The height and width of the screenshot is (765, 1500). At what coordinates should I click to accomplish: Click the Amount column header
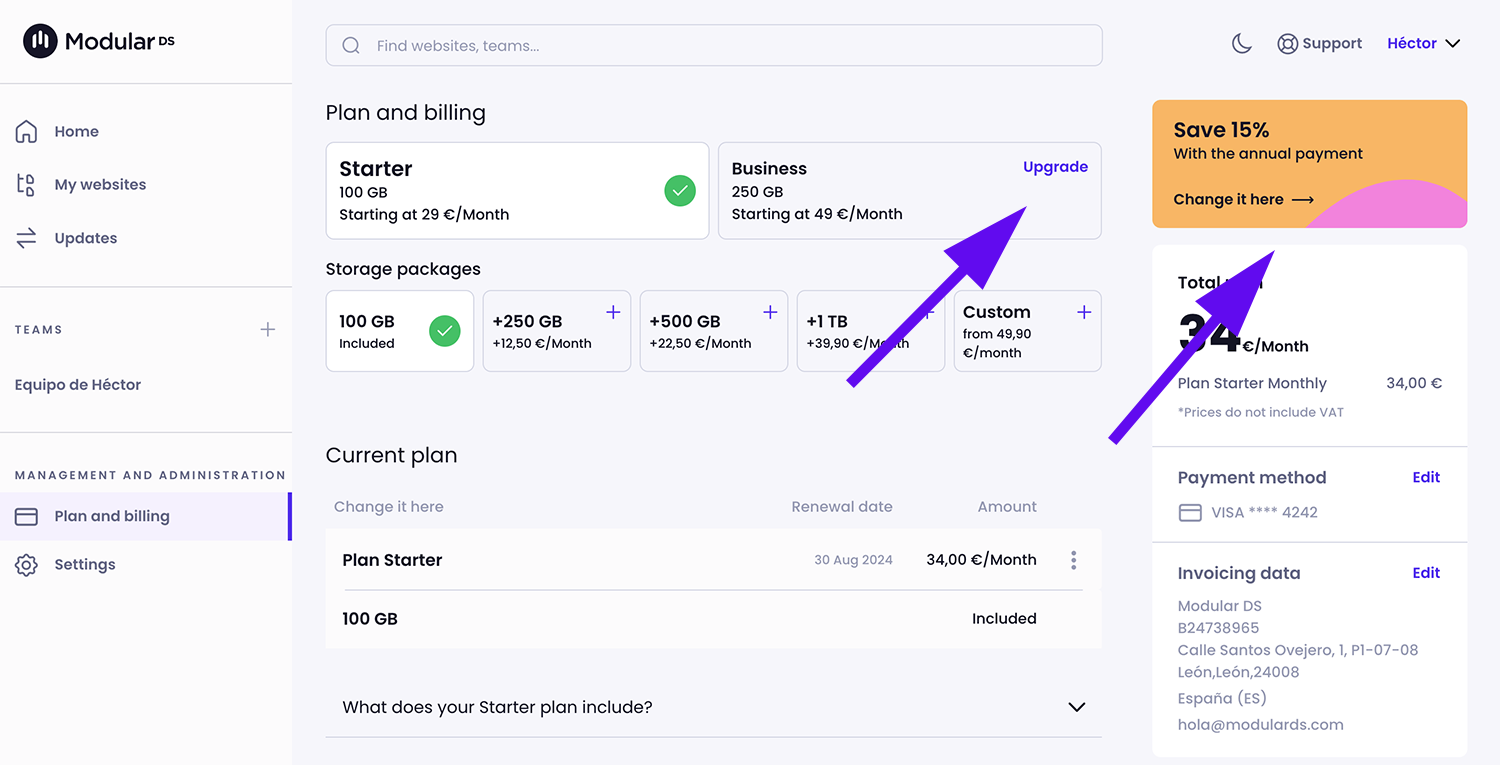pos(1007,507)
